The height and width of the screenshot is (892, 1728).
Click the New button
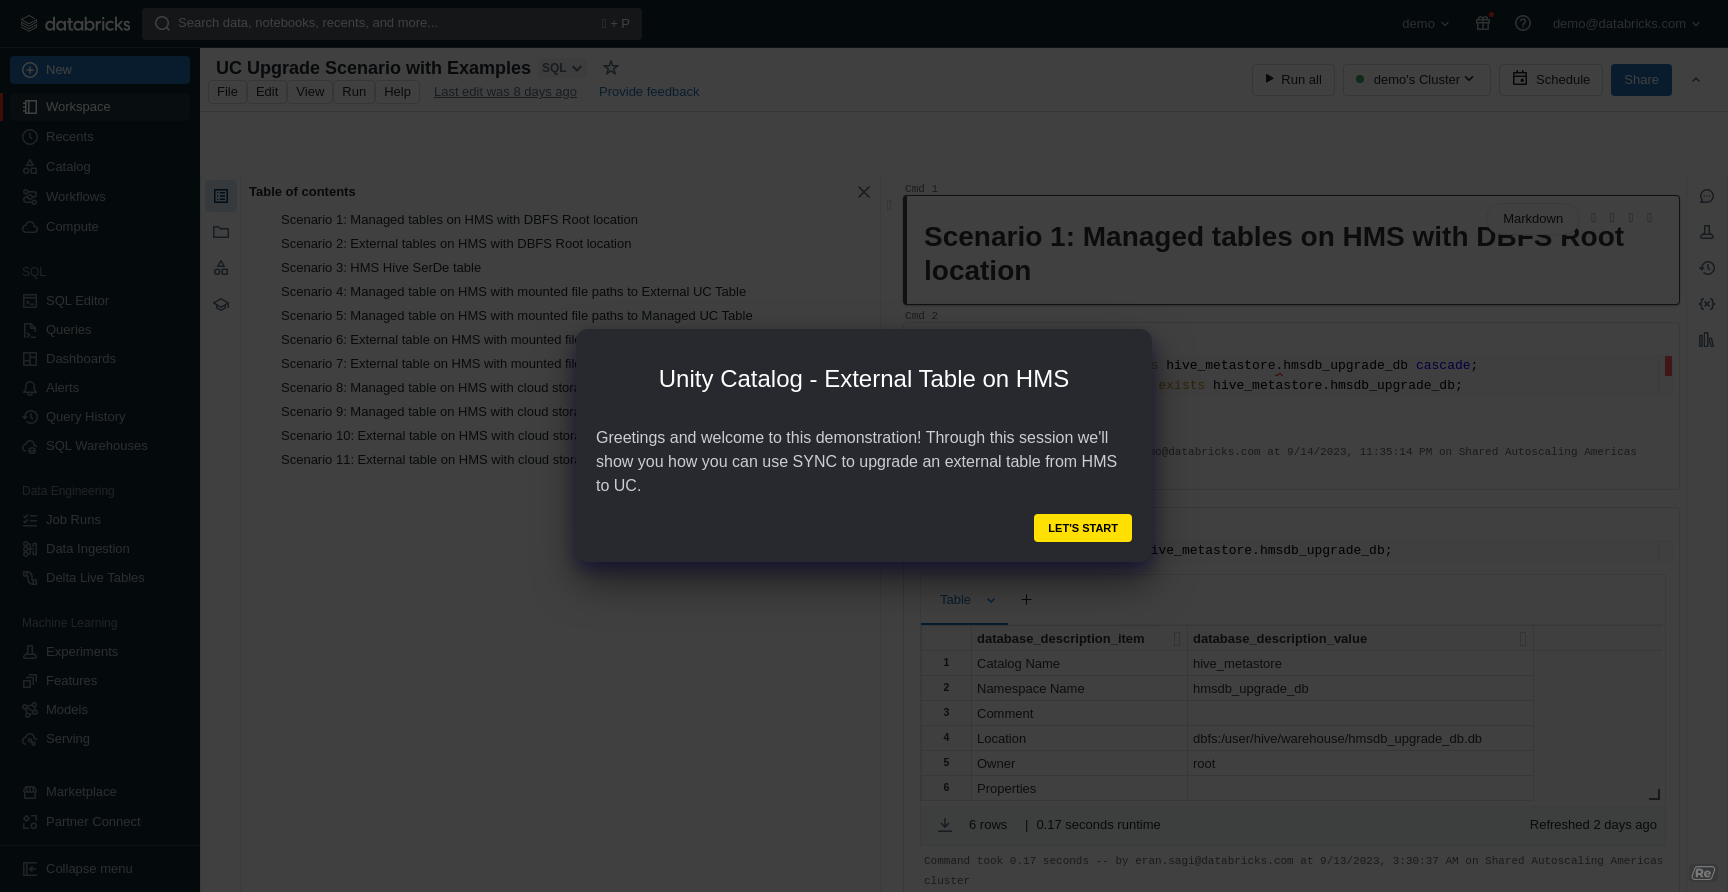[x=100, y=70]
